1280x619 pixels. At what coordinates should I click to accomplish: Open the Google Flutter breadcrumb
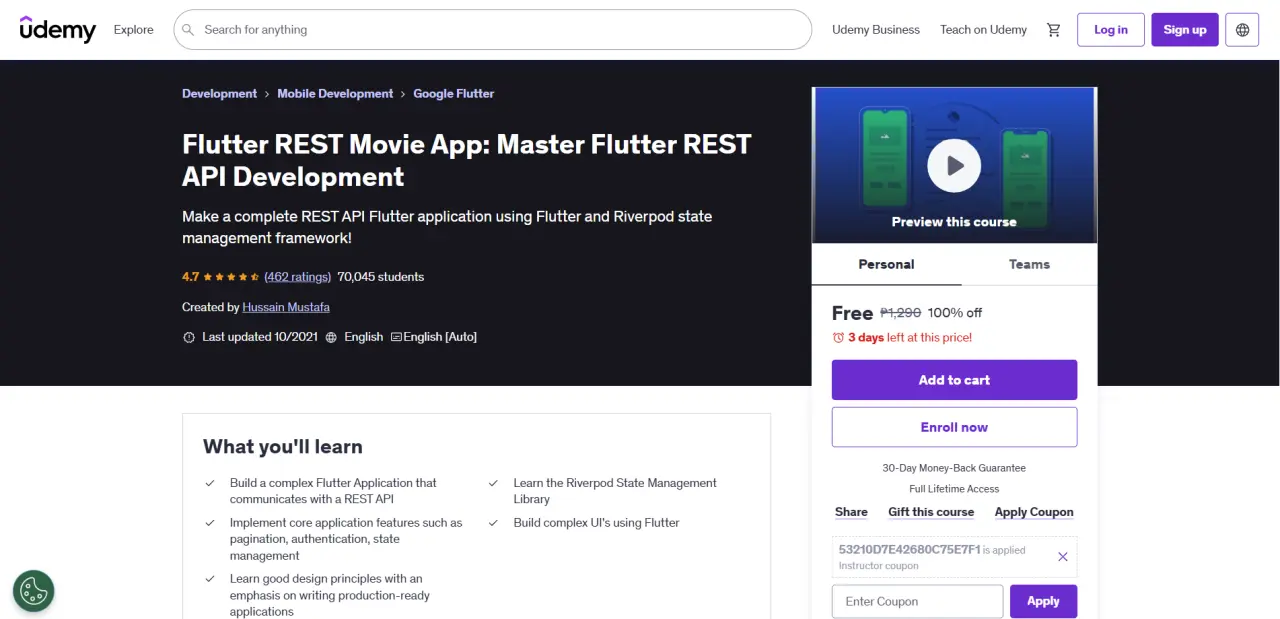454,94
